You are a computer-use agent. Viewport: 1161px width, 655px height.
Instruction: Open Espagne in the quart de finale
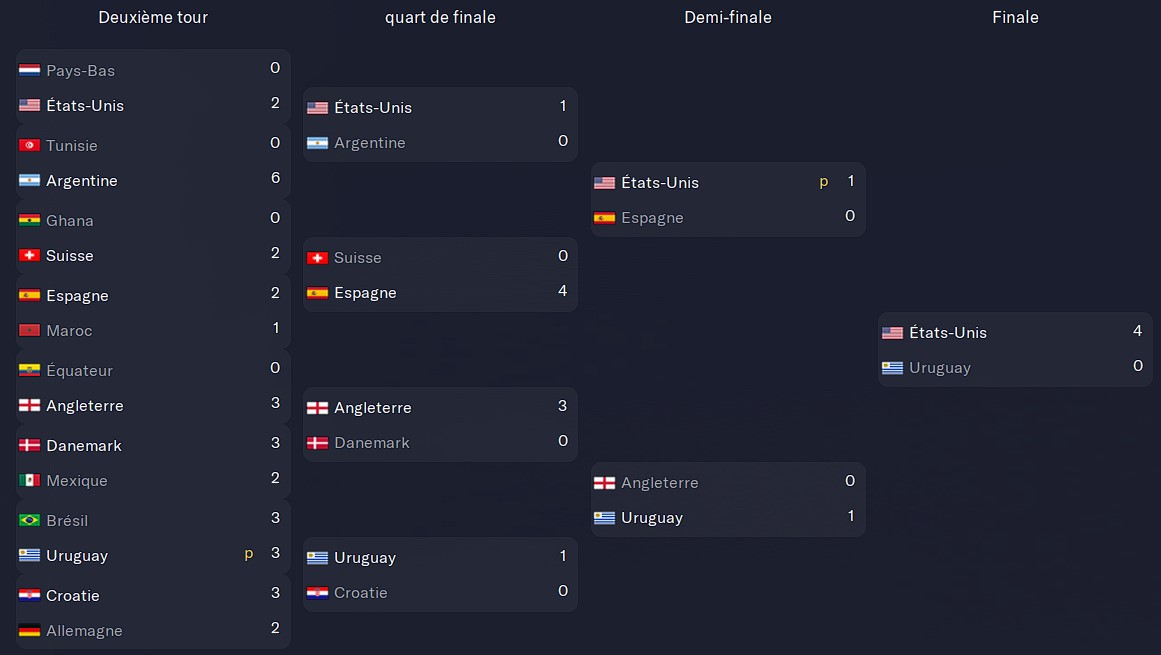pos(365,293)
